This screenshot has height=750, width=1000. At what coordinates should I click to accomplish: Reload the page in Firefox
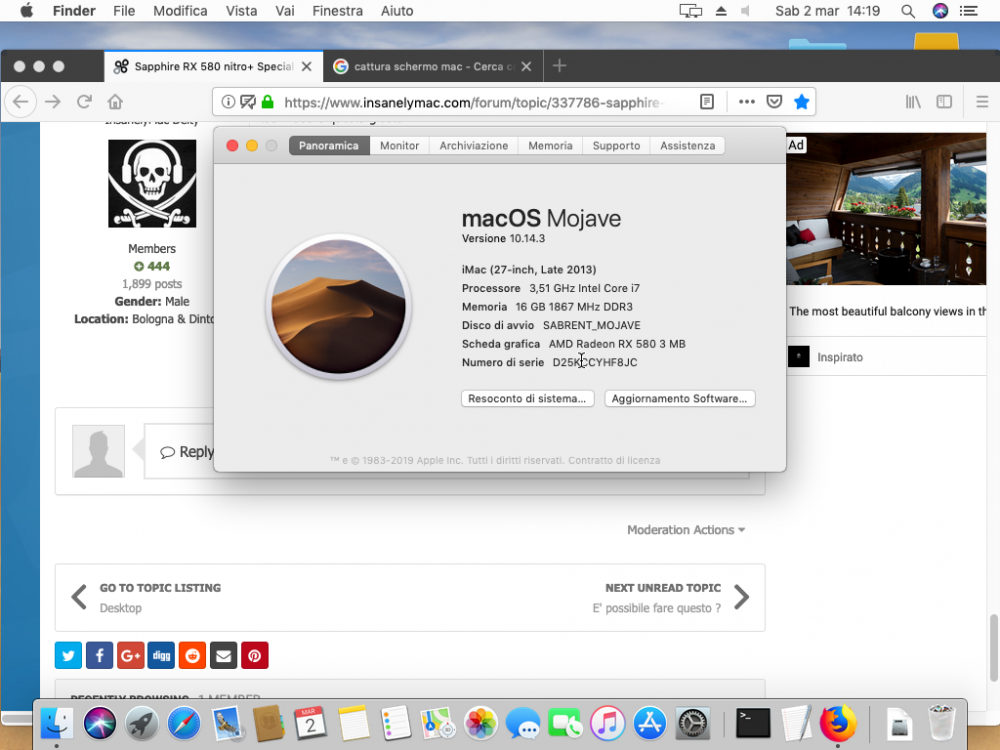click(84, 102)
